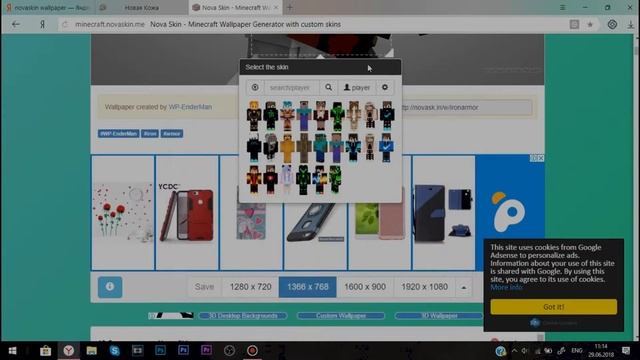Choose the green-headed zombie skin

320,148
